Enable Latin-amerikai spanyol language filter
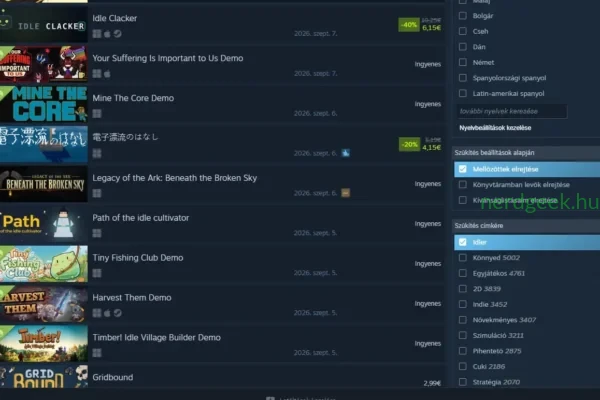600x400 pixels. pos(463,93)
